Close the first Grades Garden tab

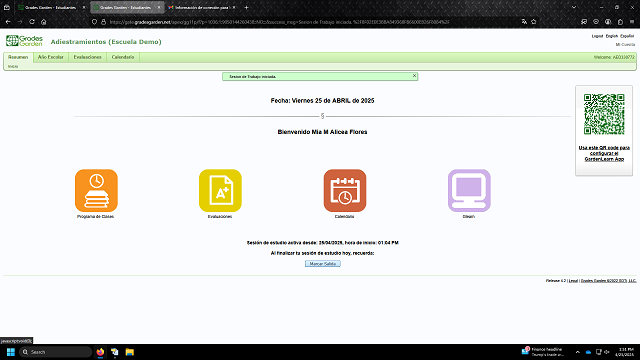(84, 7)
